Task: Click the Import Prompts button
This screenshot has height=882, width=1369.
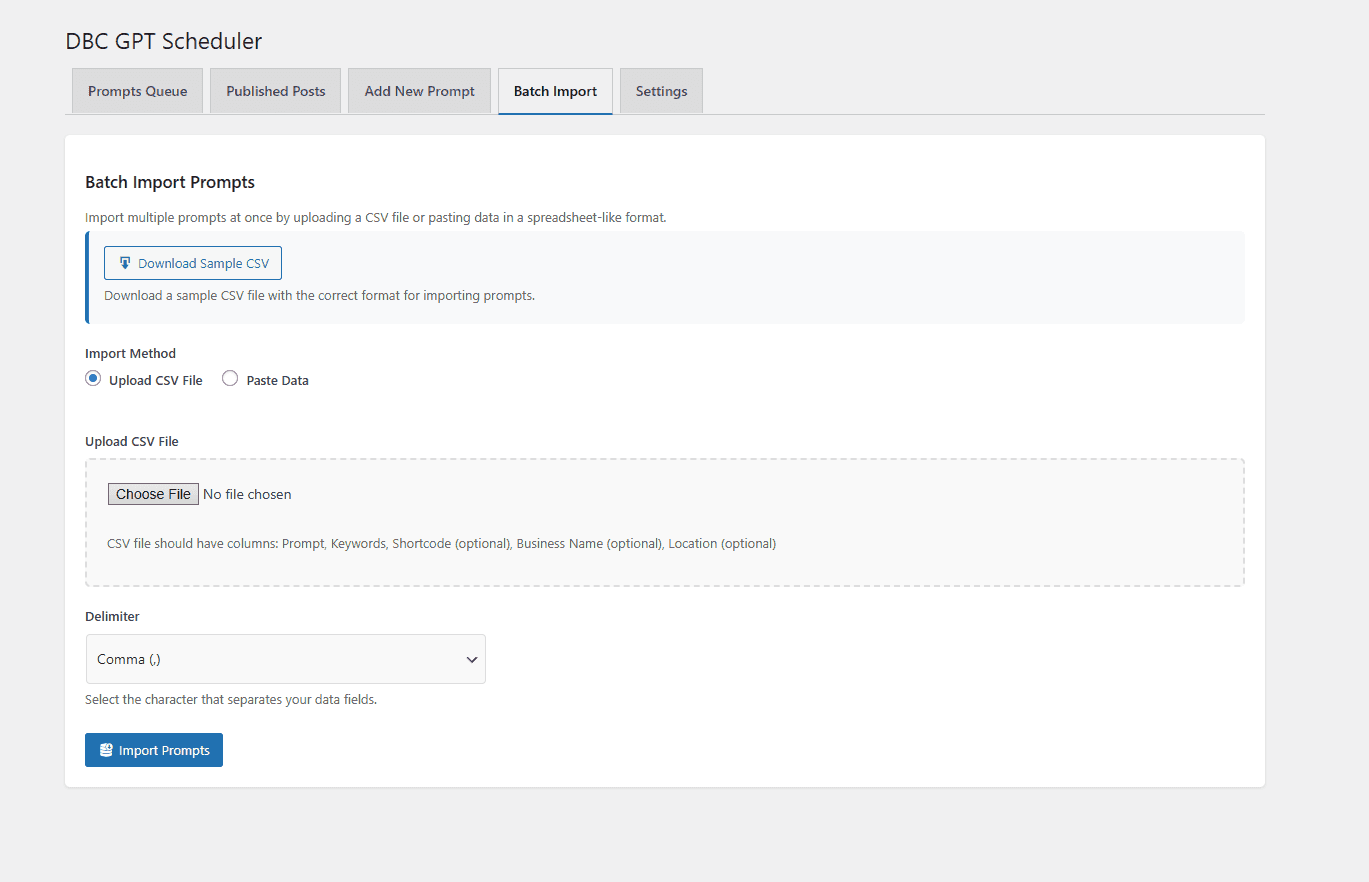Action: coord(154,750)
